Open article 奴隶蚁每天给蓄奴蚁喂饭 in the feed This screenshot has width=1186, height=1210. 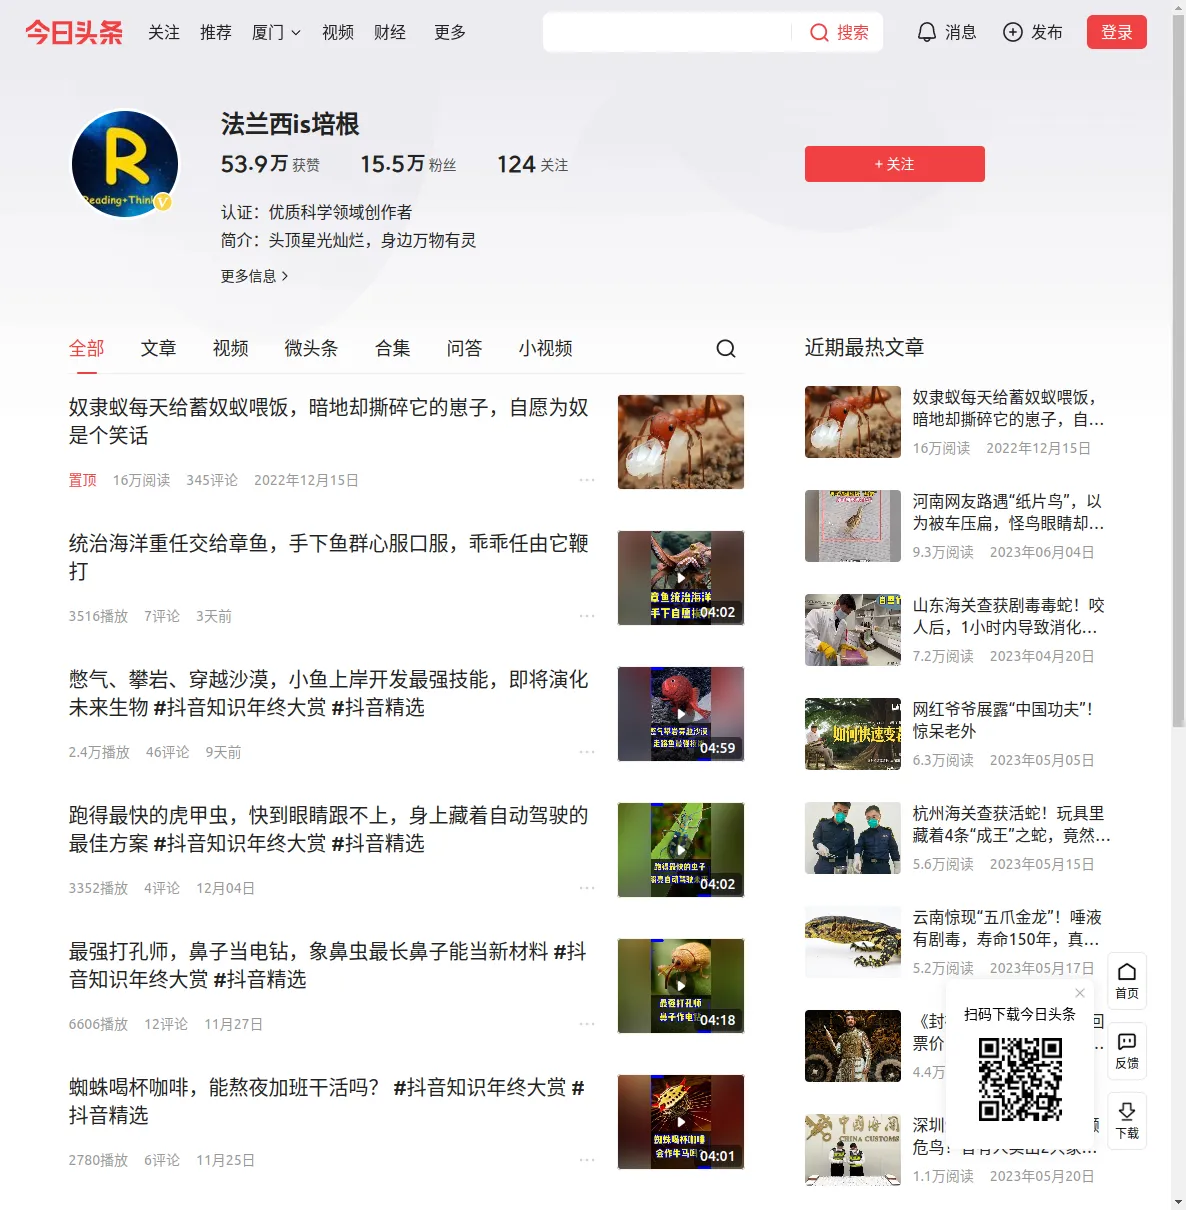pyautogui.click(x=329, y=421)
